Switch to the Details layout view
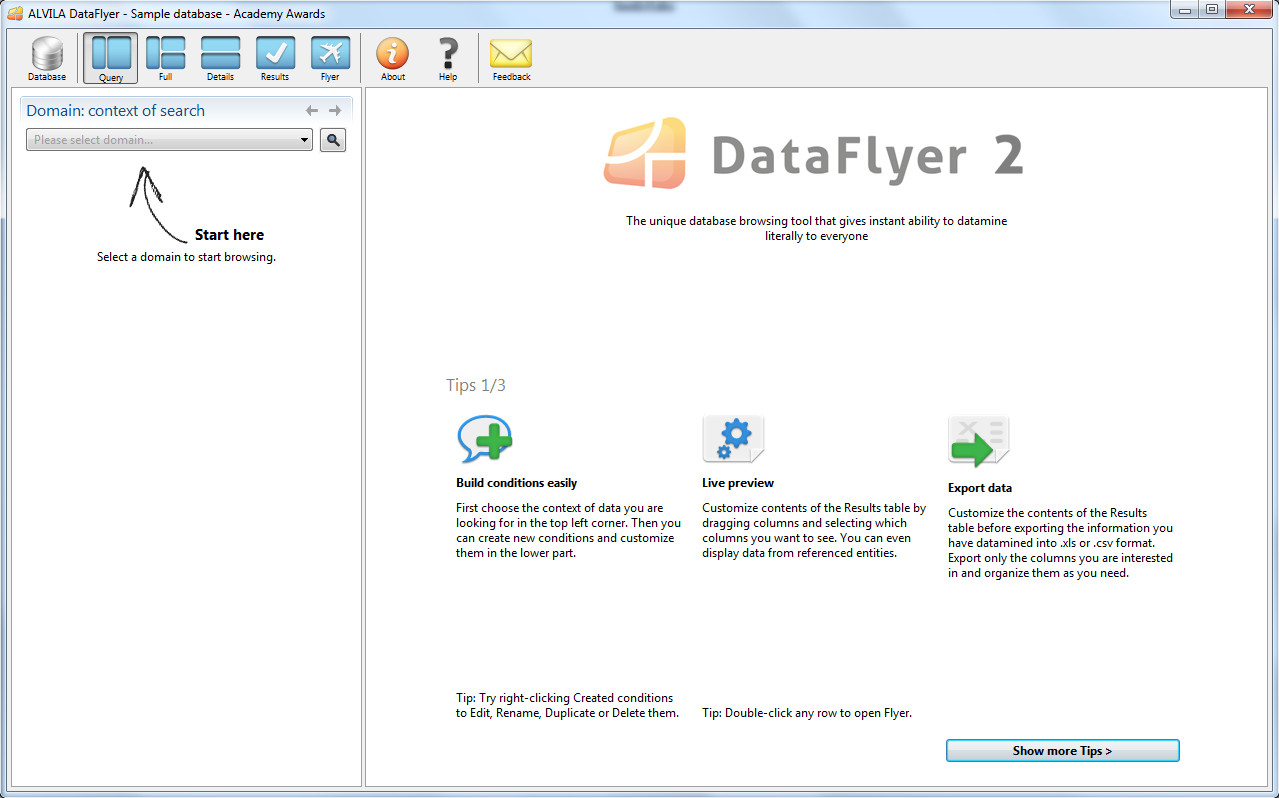The image size is (1279, 798). point(220,59)
